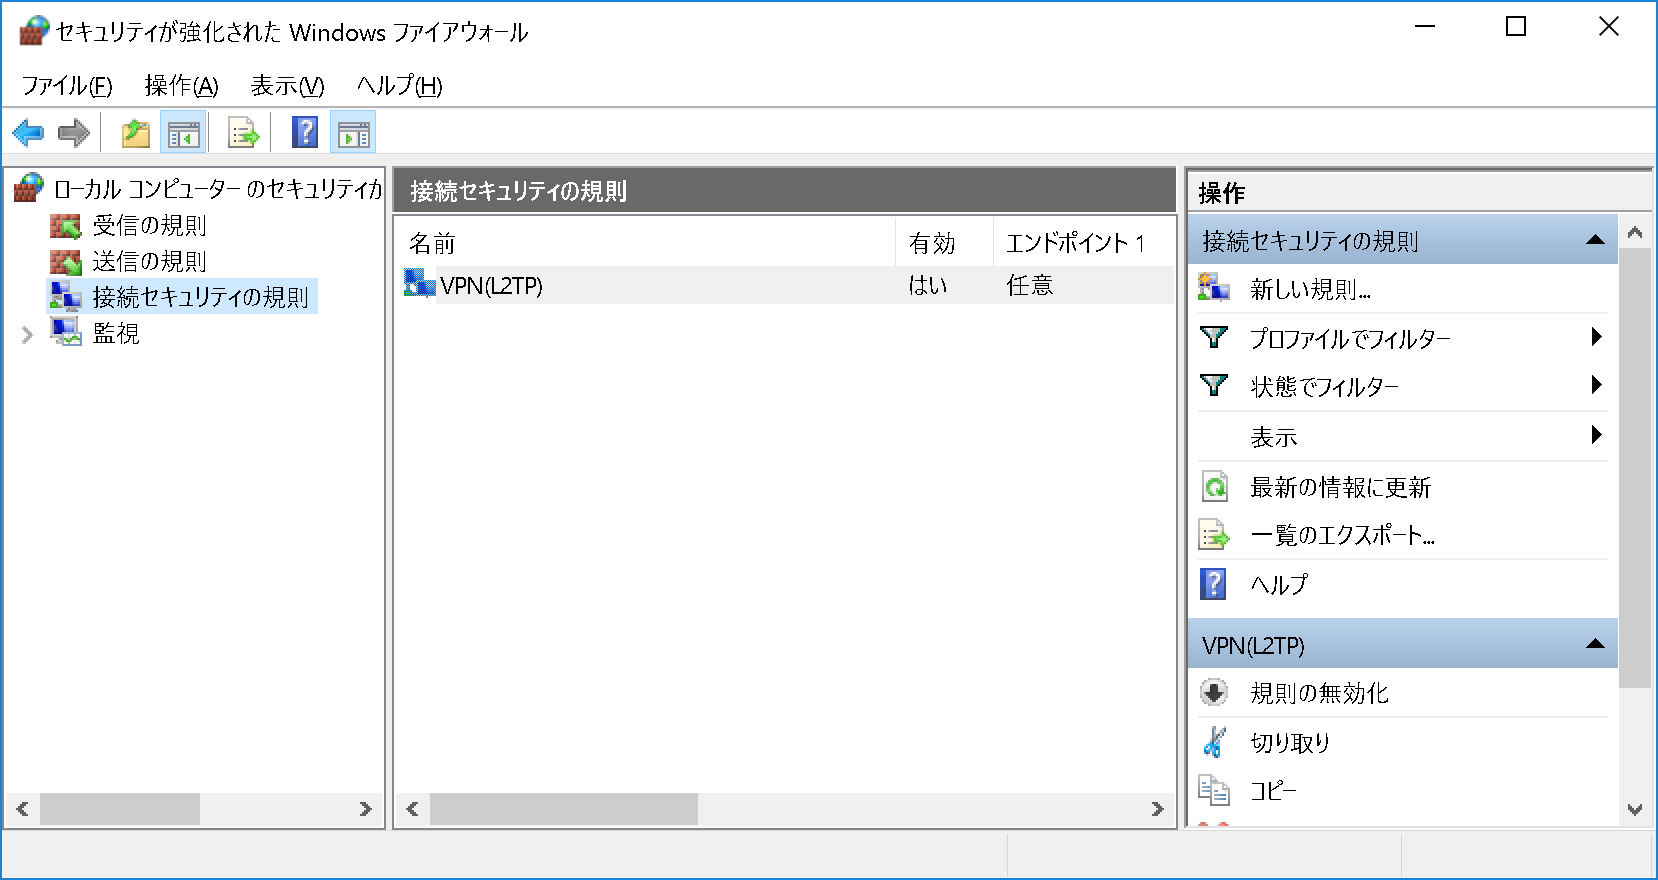Image resolution: width=1658 pixels, height=880 pixels.
Task: Click the Forward arrow toolbar icon
Action: [x=74, y=133]
